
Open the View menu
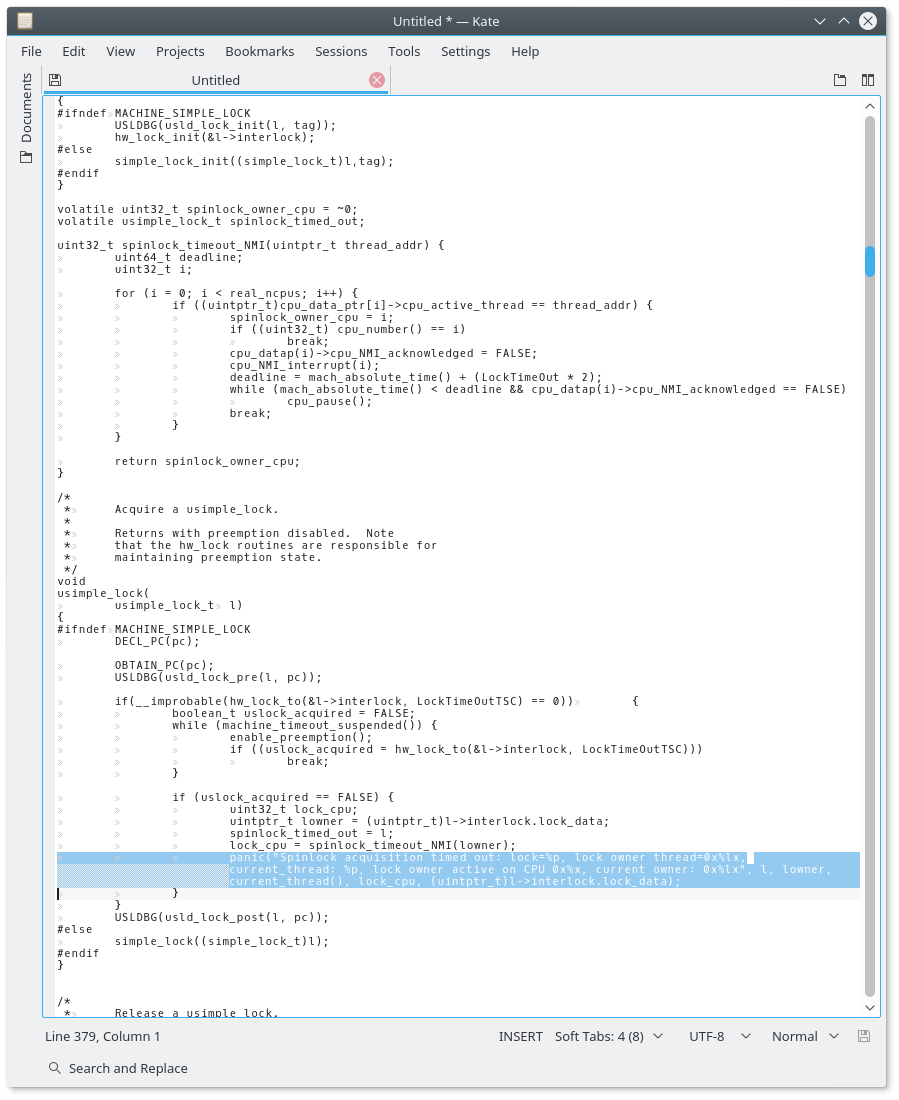coord(121,51)
